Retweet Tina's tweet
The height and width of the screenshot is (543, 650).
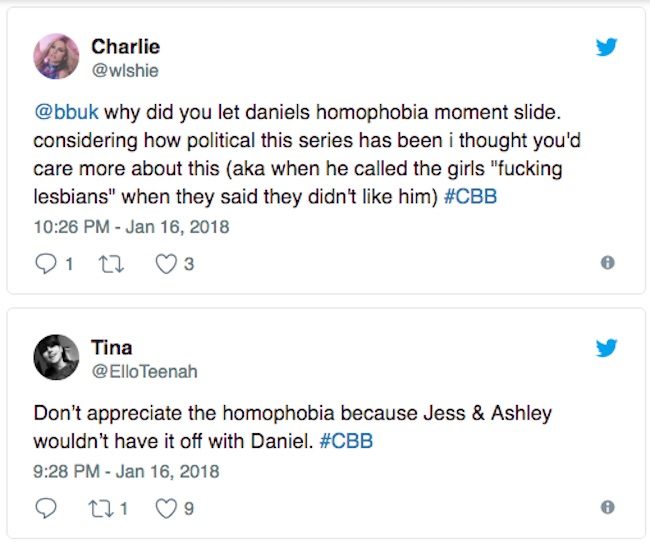pos(99,507)
